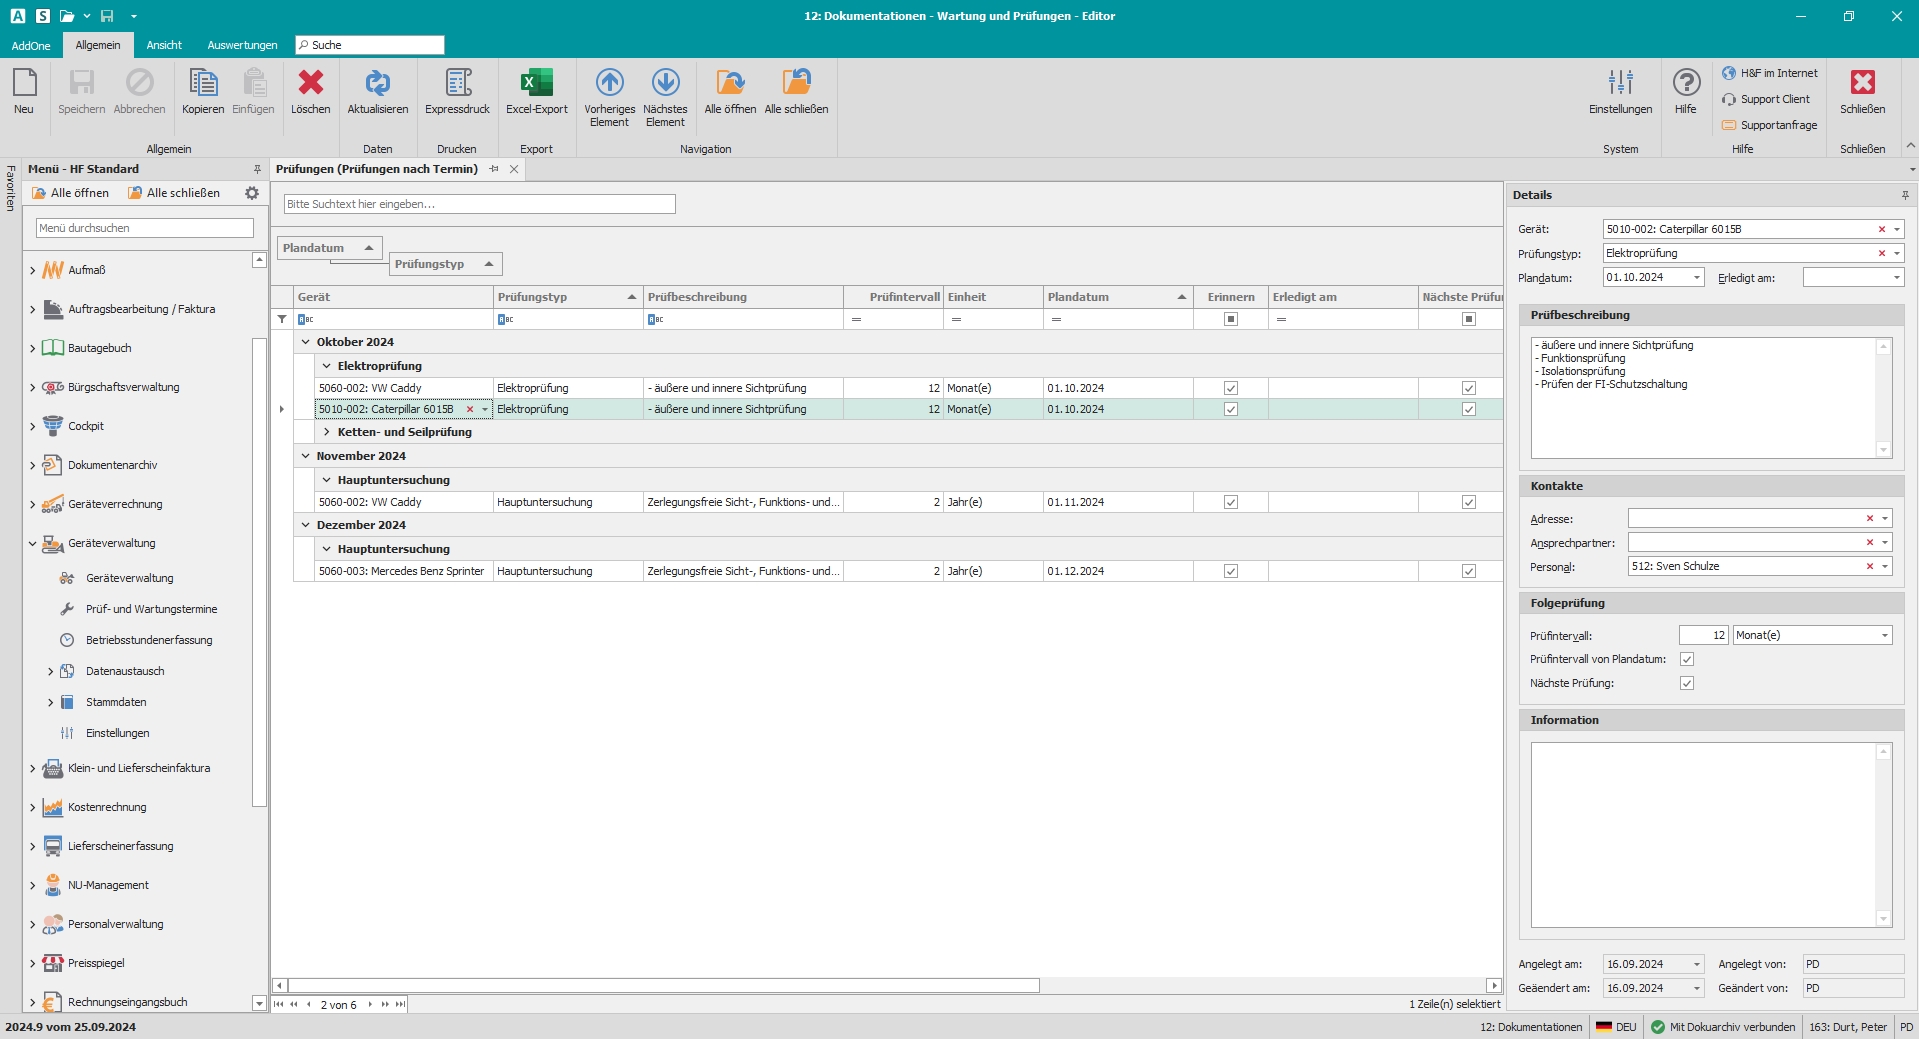The height and width of the screenshot is (1039, 1919).
Task: Uncheck Erinnern for the Mercedes Benz Sprinter row
Action: click(1231, 571)
